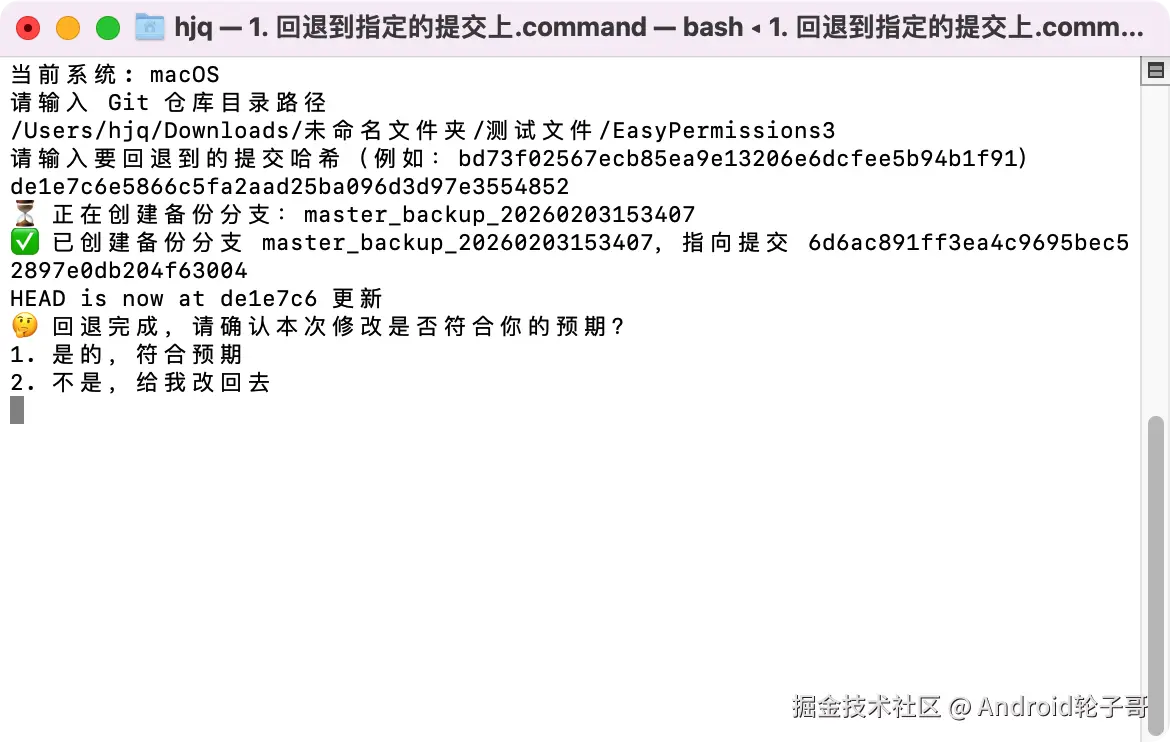Zoom the window with the green button
The width and height of the screenshot is (1170, 742).
click(x=108, y=28)
